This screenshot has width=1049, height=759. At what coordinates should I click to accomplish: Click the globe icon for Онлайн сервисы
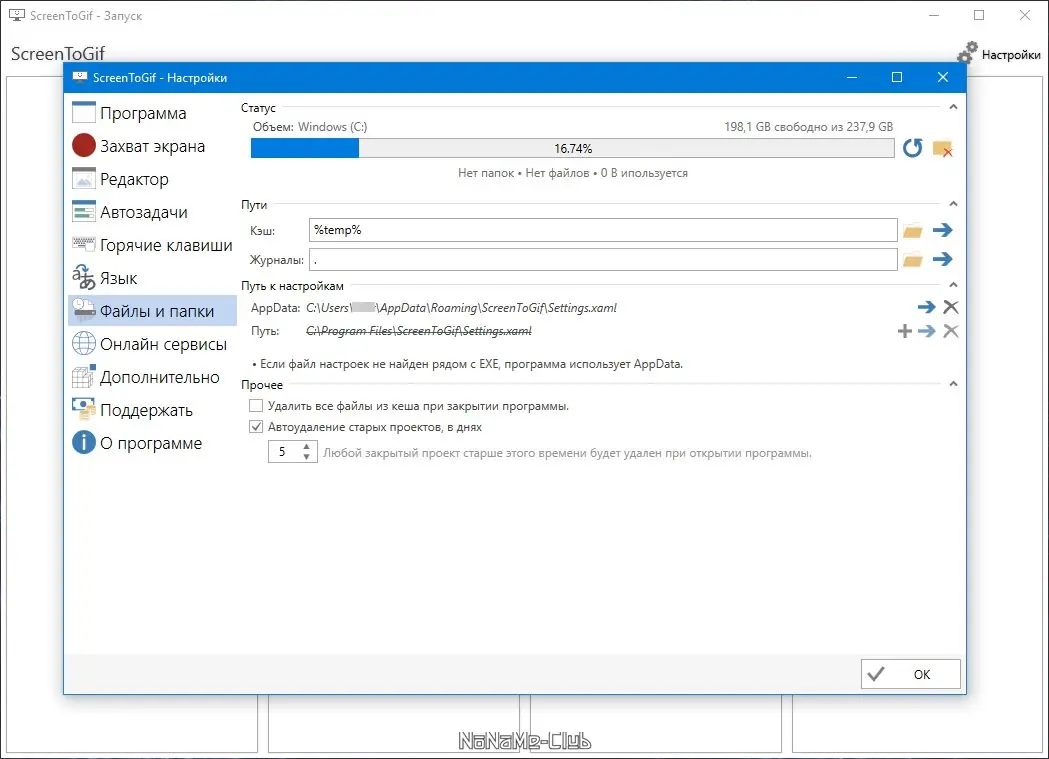click(84, 343)
